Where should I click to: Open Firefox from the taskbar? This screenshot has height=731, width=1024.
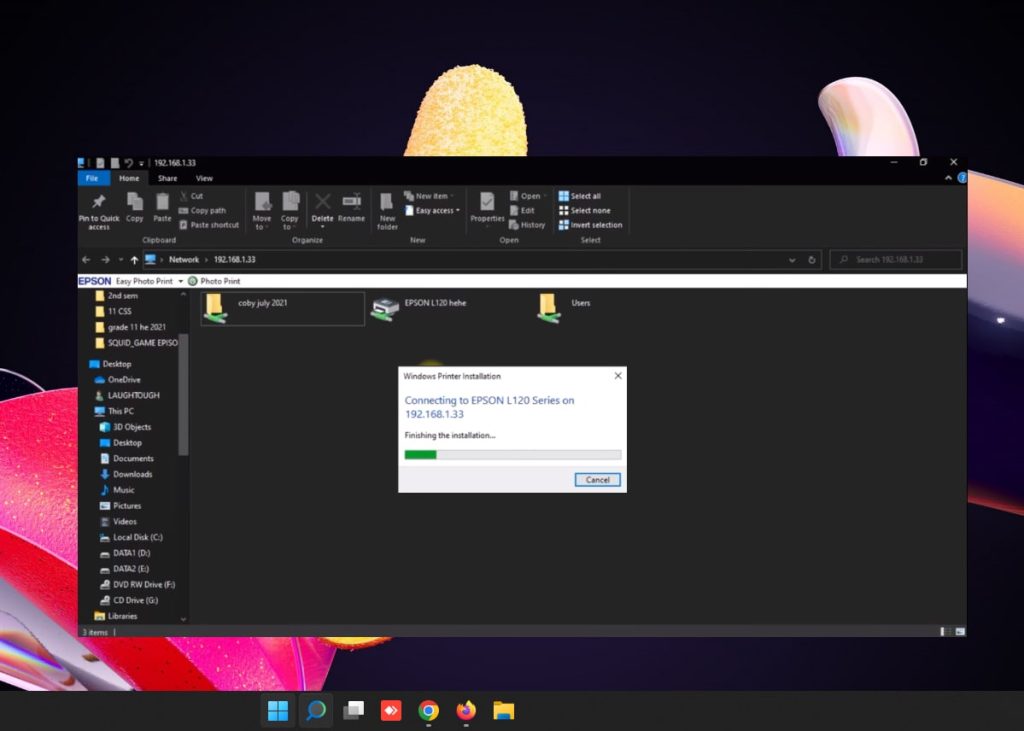[x=466, y=711]
